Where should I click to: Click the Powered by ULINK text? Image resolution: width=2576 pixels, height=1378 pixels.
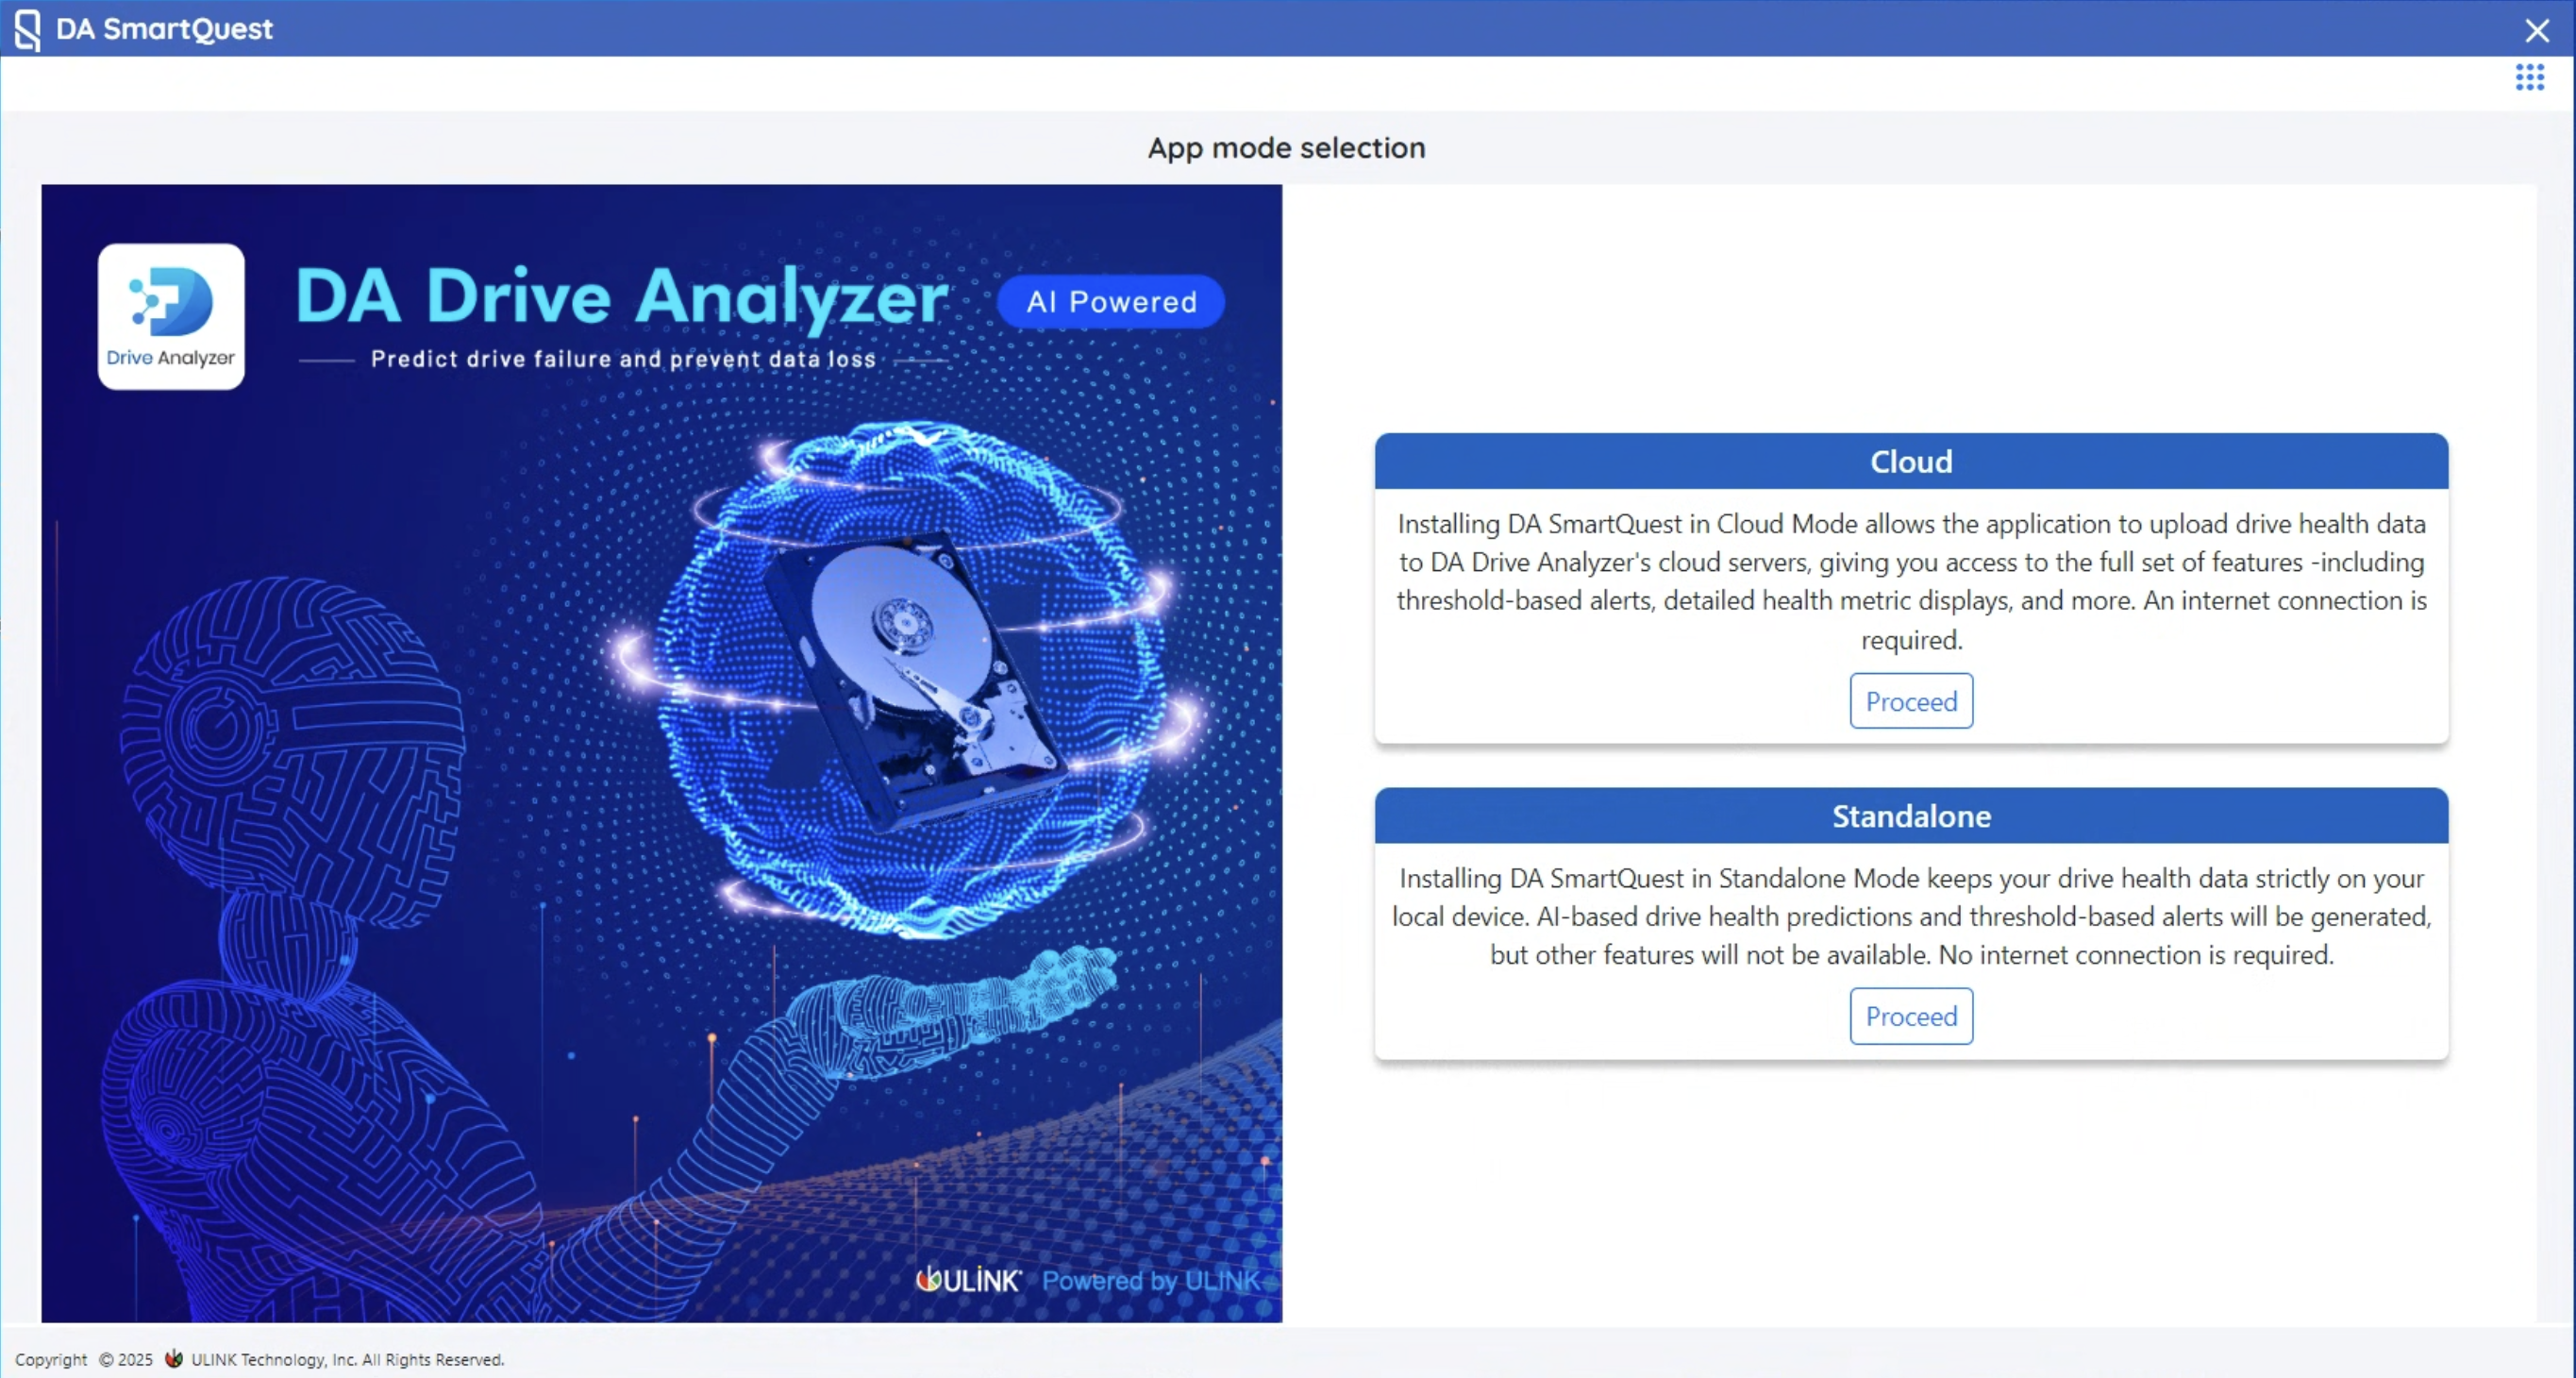[x=1151, y=1280]
